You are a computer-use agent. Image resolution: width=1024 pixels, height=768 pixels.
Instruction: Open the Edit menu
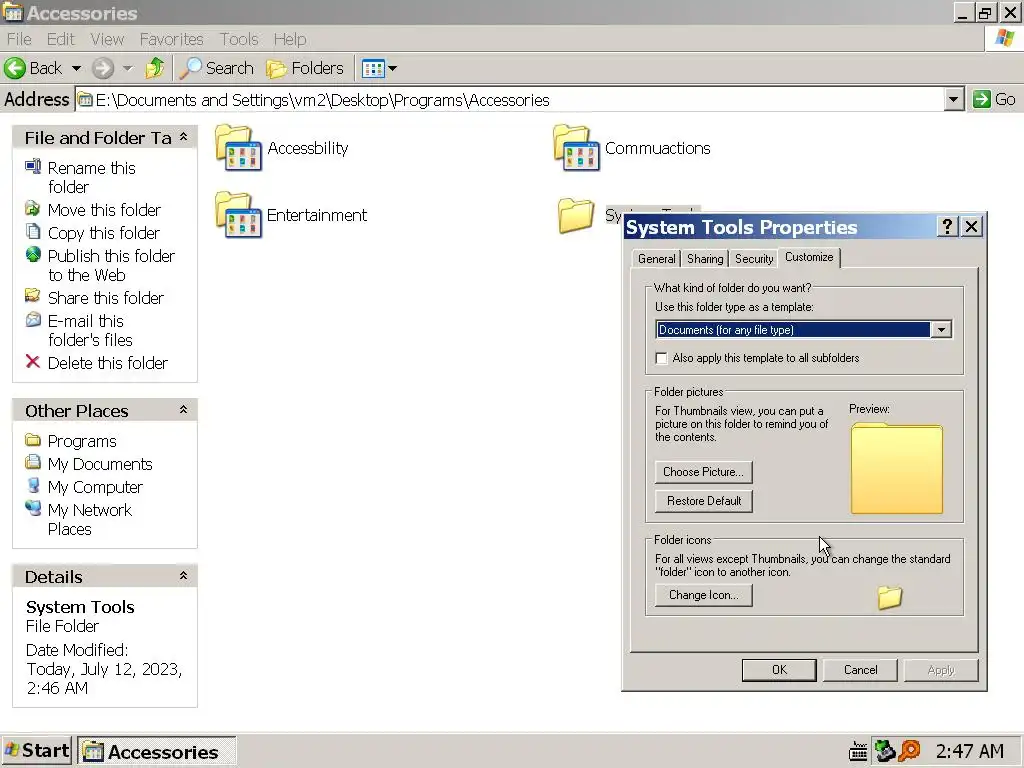click(61, 39)
